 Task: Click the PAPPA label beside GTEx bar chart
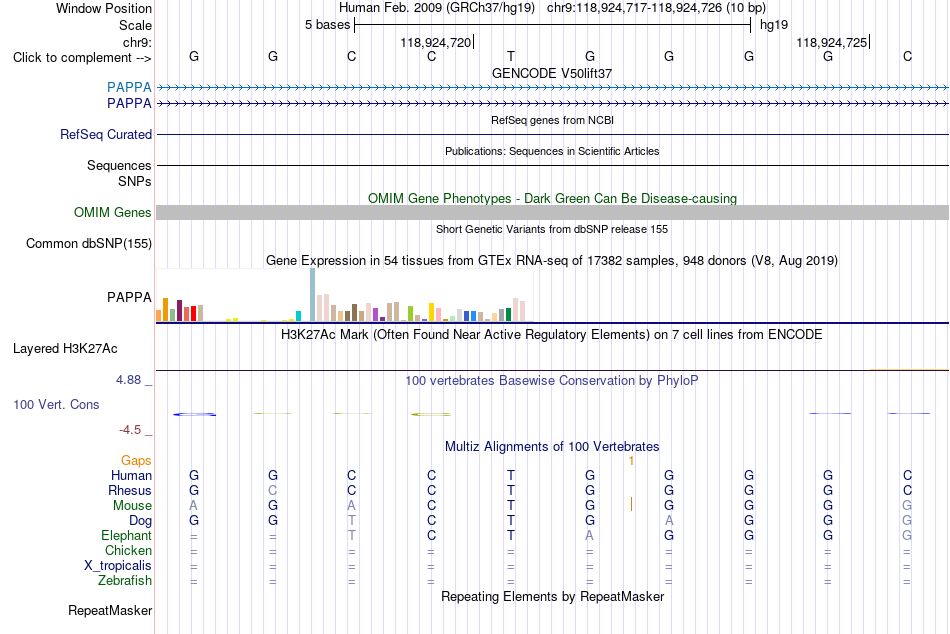point(129,298)
